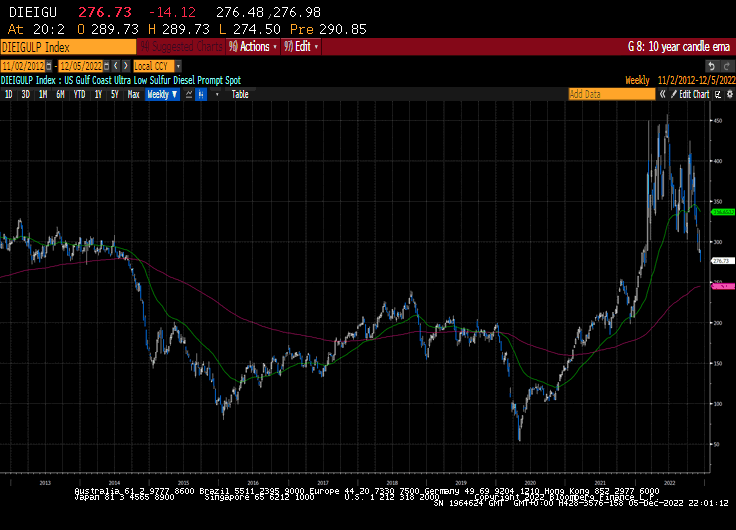The height and width of the screenshot is (530, 736).
Task: Open the start date calendar picker icon
Action: pos(48,66)
